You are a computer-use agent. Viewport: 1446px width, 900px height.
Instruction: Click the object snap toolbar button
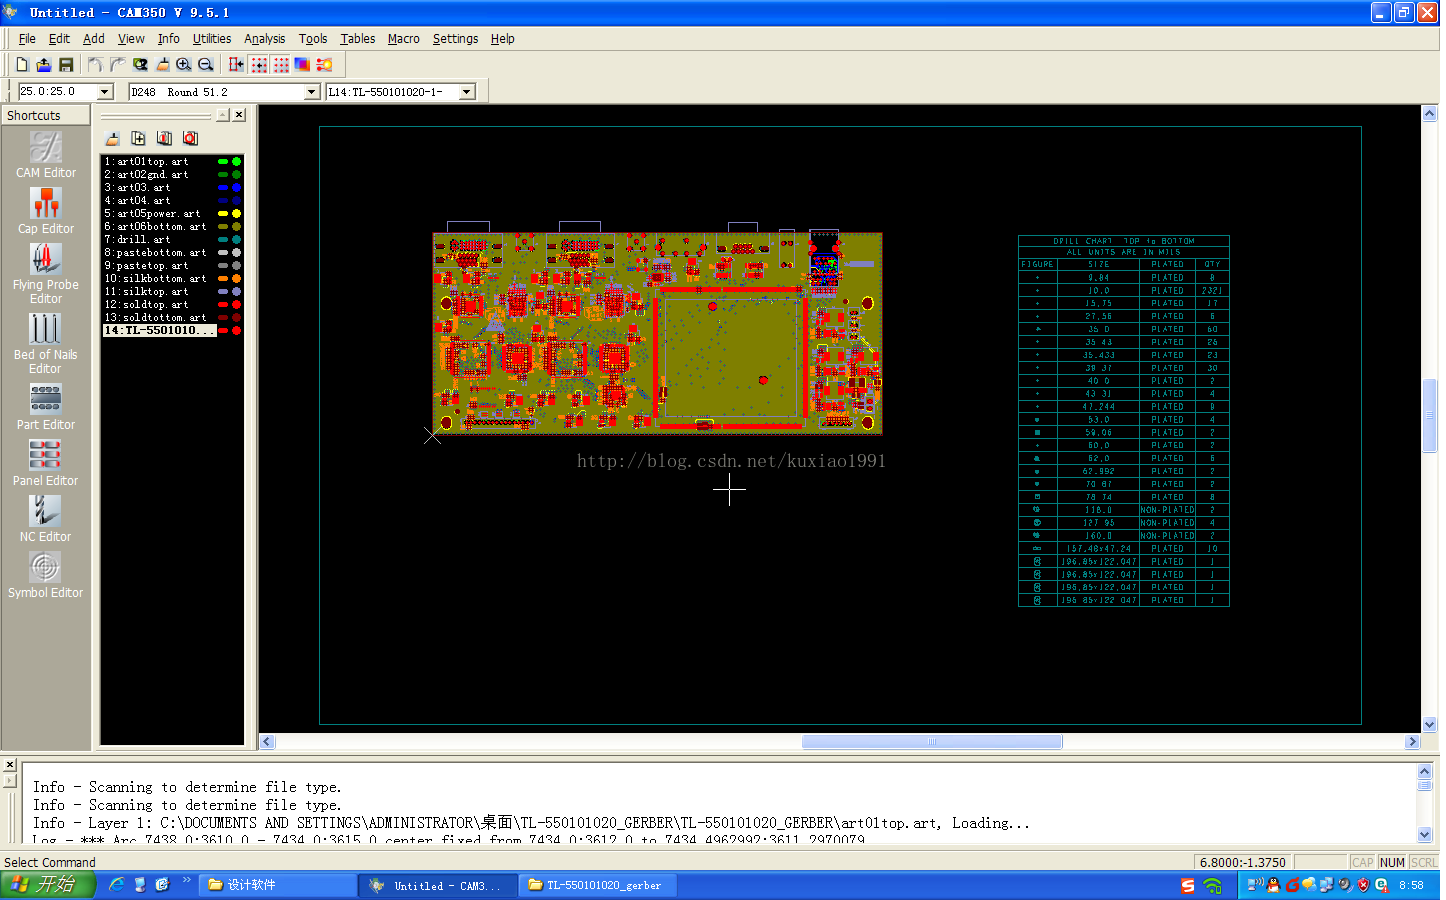click(x=236, y=65)
